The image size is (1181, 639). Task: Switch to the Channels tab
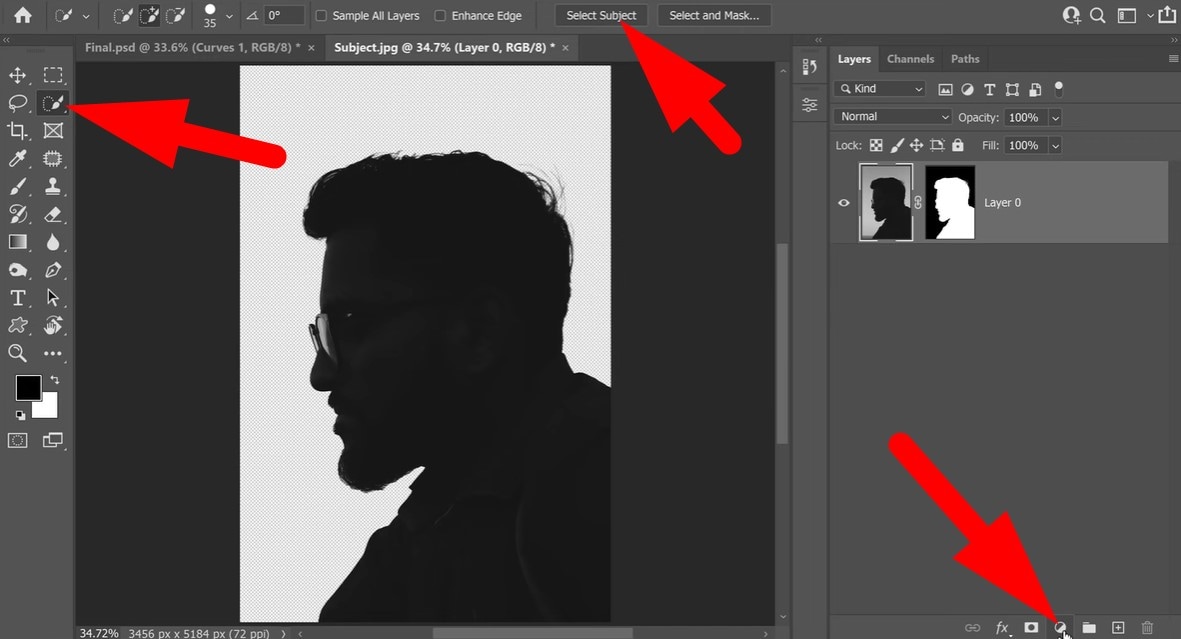click(910, 59)
